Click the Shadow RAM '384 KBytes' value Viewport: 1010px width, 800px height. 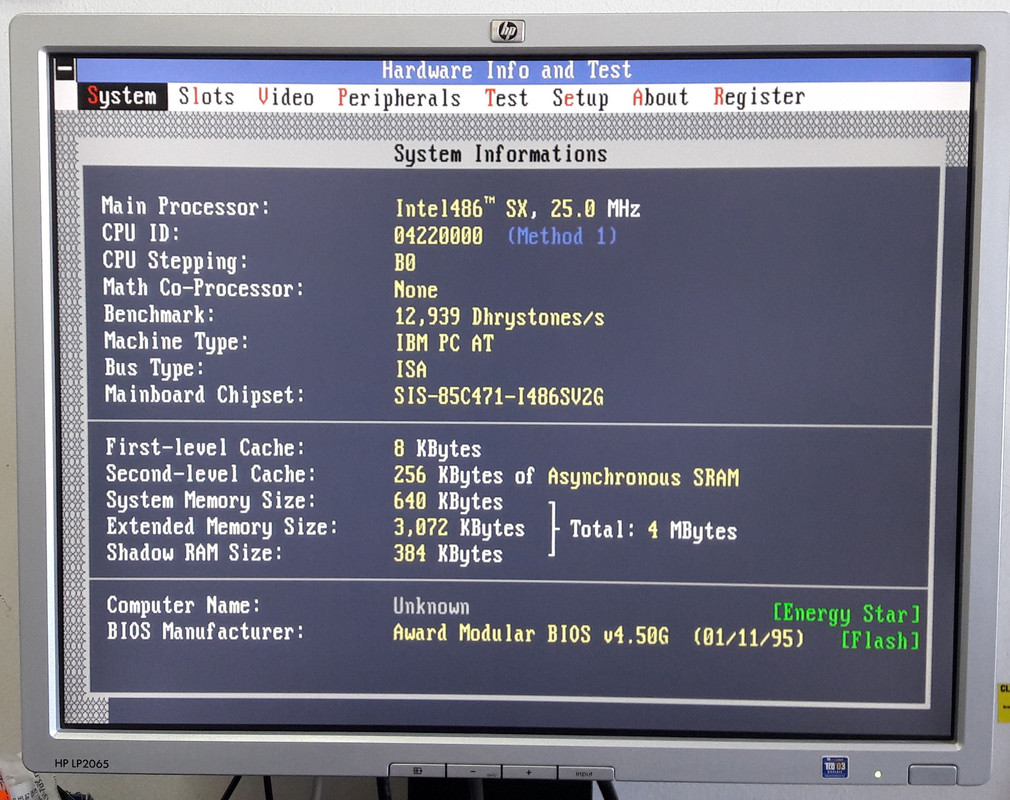pyautogui.click(x=448, y=554)
